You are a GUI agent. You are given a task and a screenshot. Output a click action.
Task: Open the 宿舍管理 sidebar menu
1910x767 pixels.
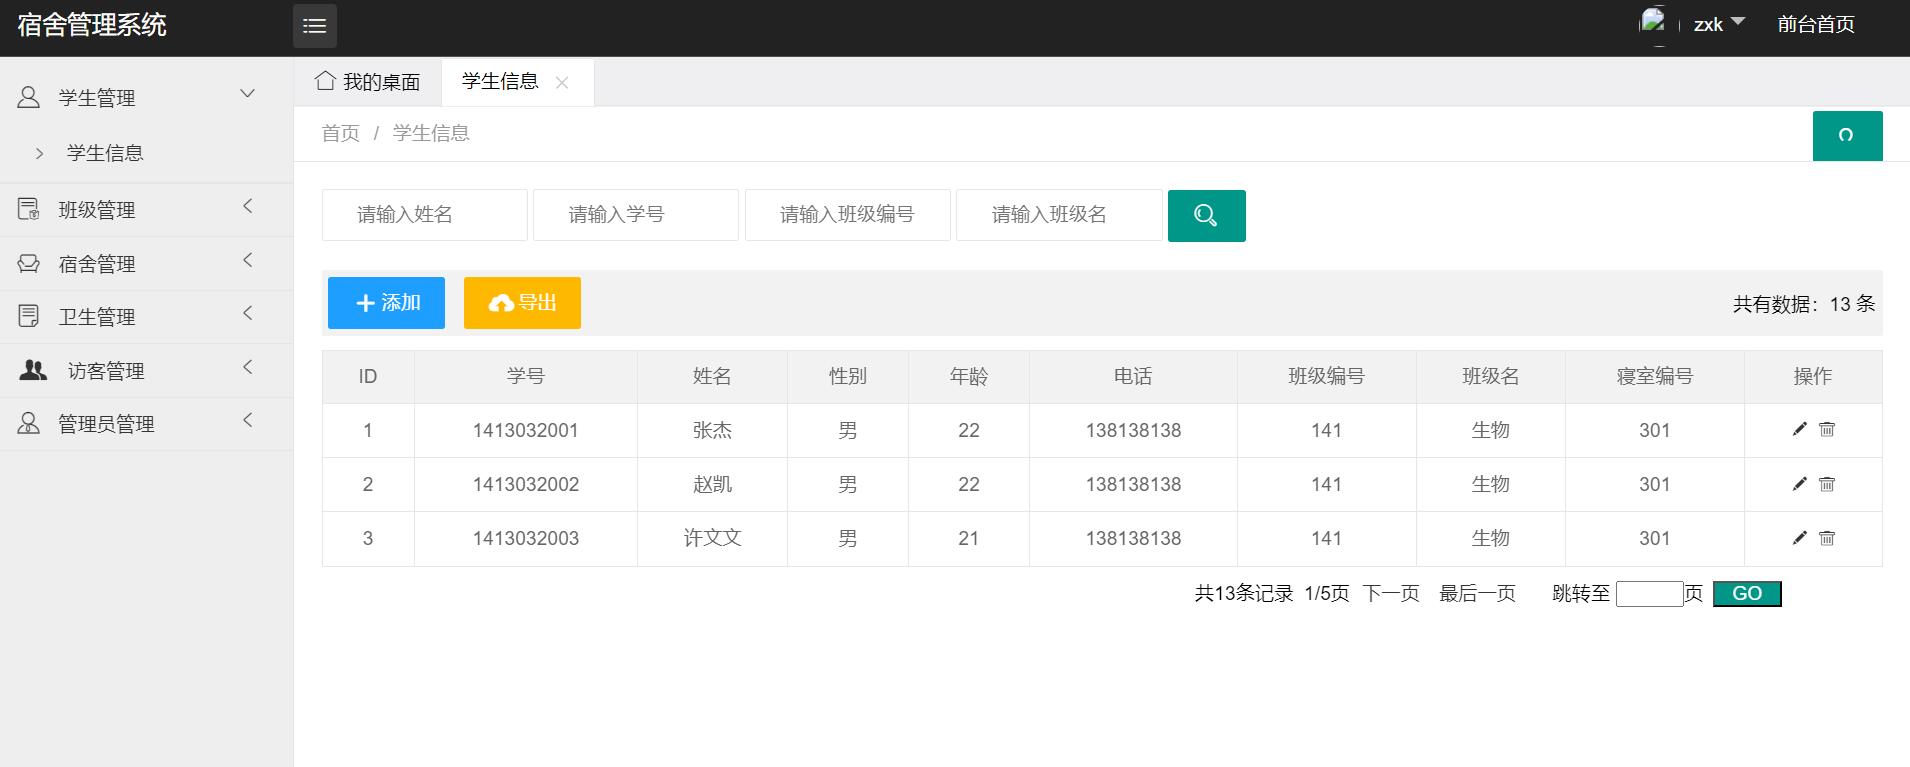[x=146, y=264]
